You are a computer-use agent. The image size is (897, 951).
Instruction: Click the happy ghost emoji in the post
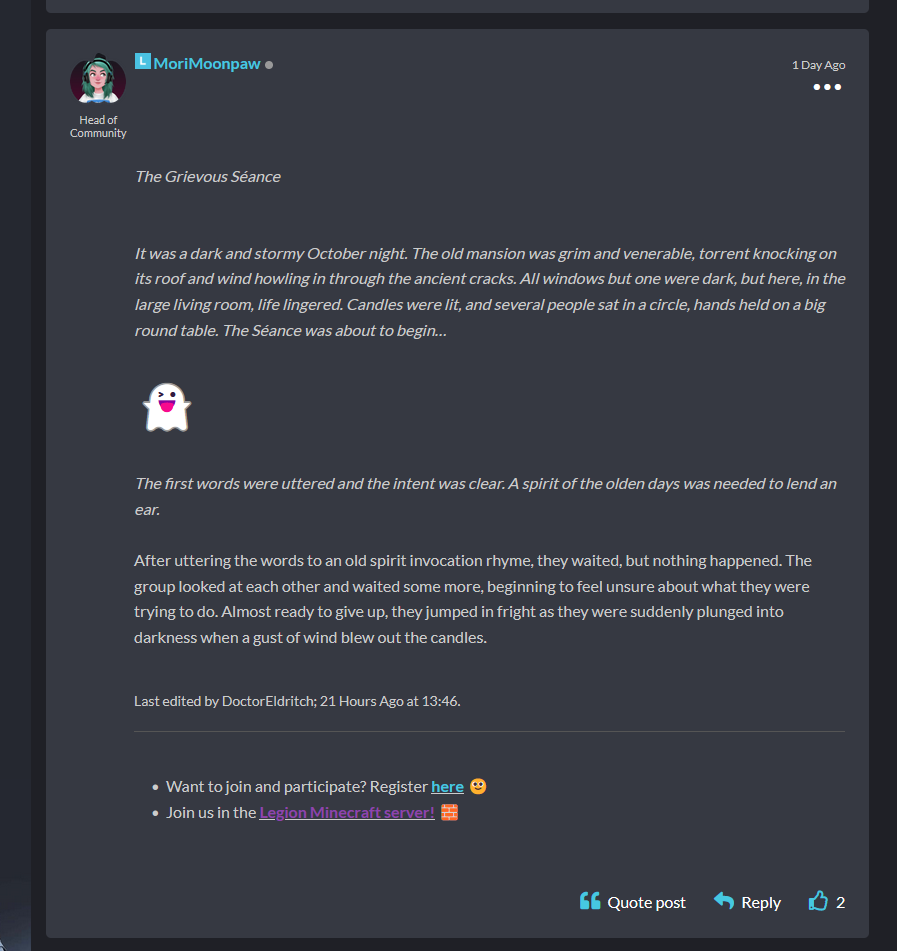166,407
